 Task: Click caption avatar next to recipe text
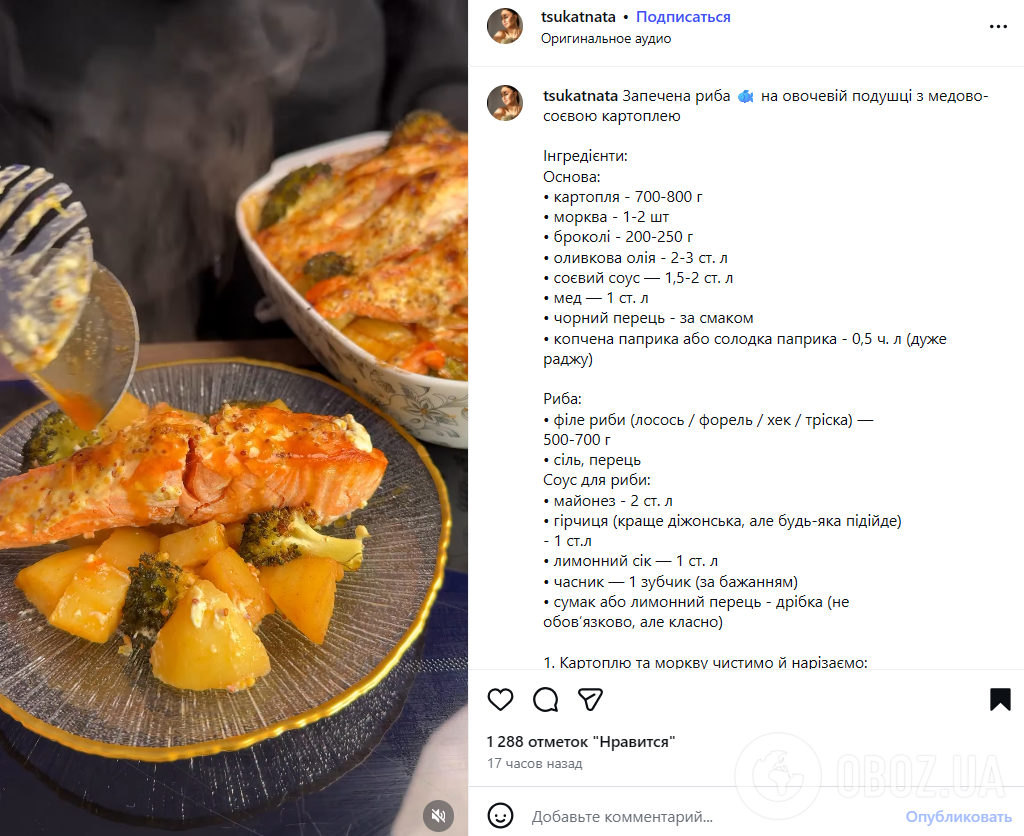click(505, 103)
